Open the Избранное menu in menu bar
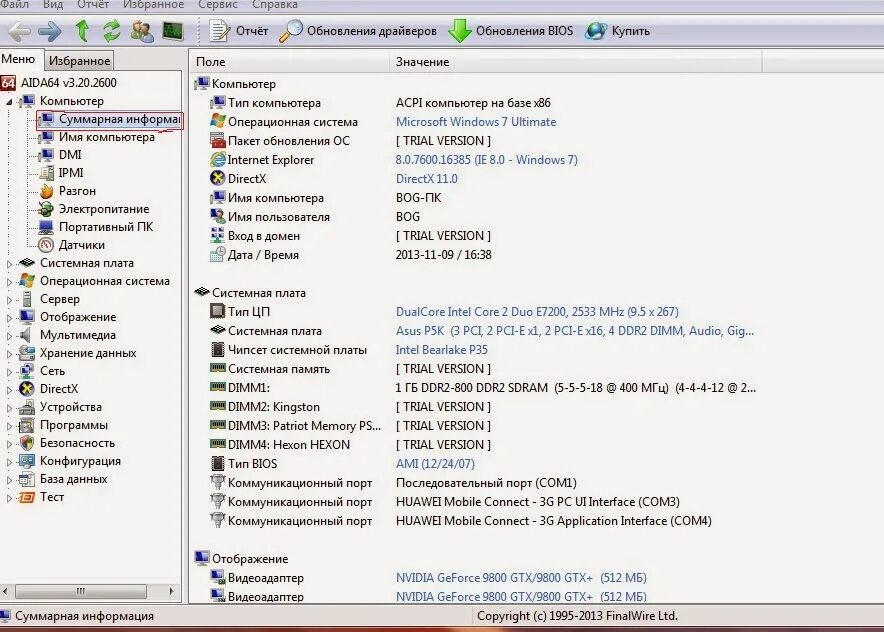The image size is (884, 632). 153,5
